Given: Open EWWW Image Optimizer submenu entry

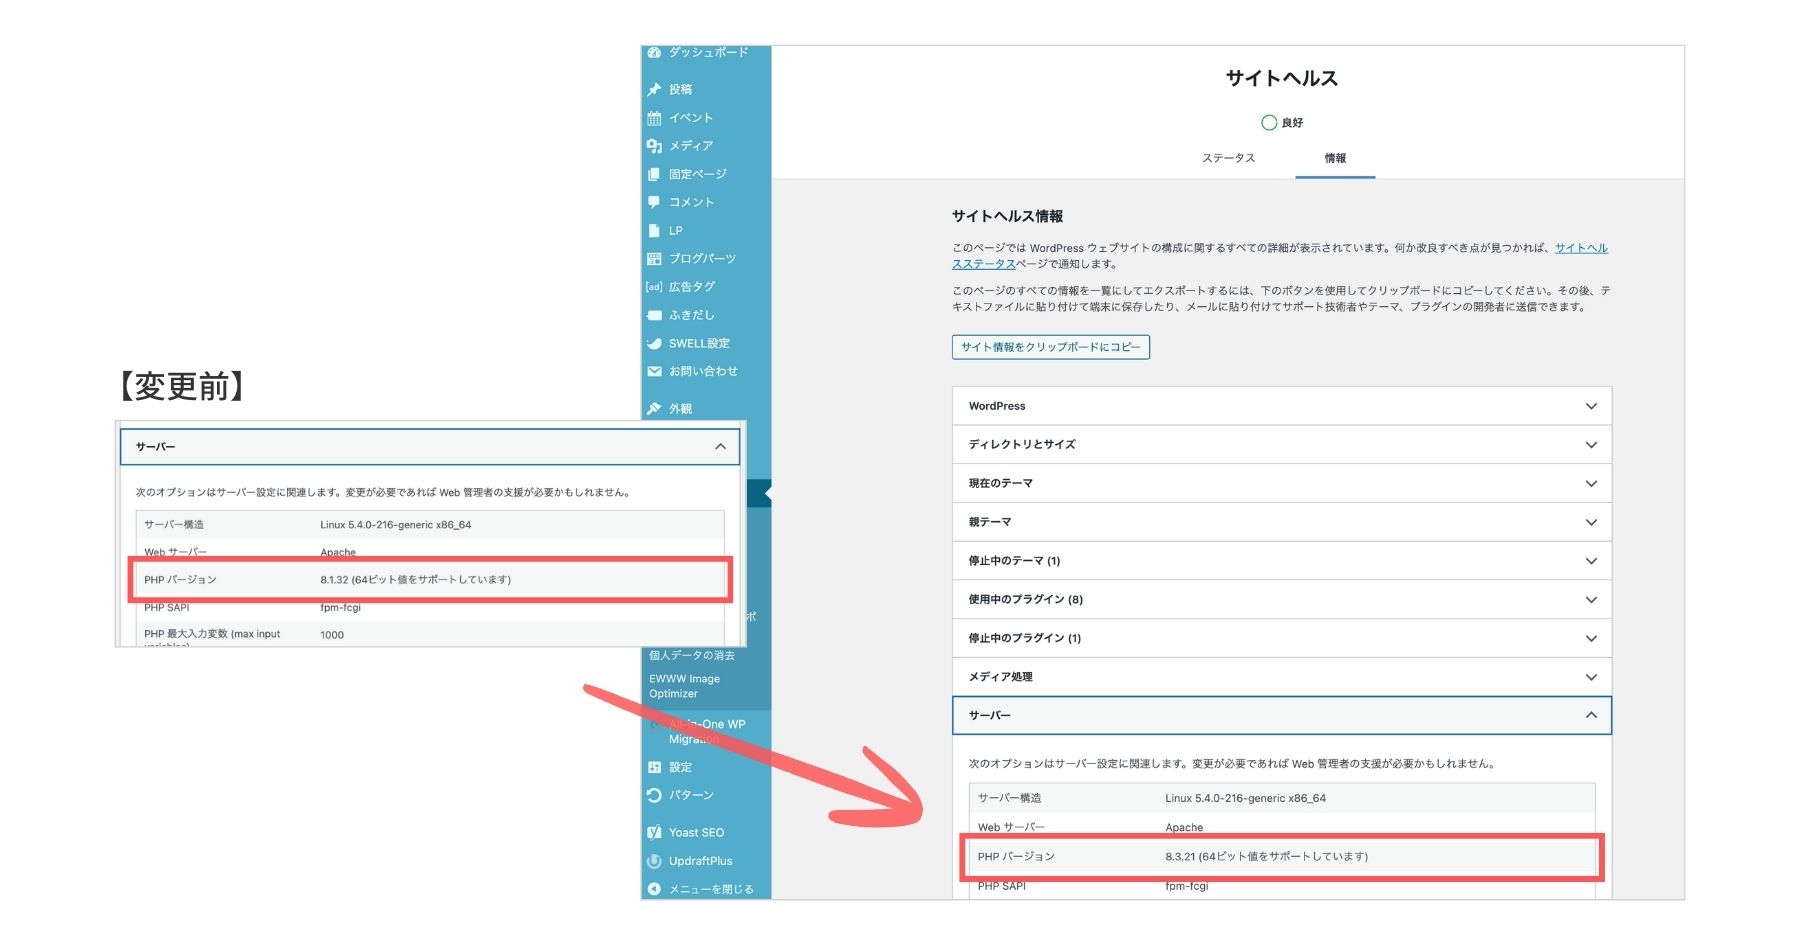Looking at the screenshot, I should [684, 686].
